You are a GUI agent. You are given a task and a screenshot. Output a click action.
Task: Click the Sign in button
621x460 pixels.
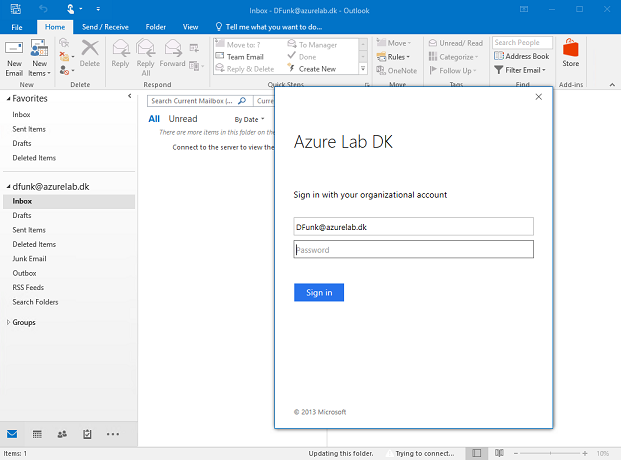[x=319, y=292]
